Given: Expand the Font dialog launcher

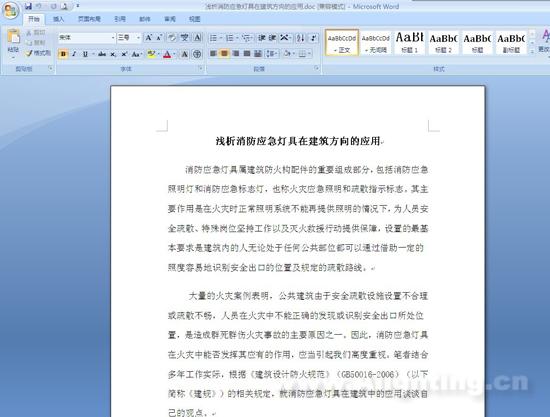Looking at the screenshot, I should 201,68.
